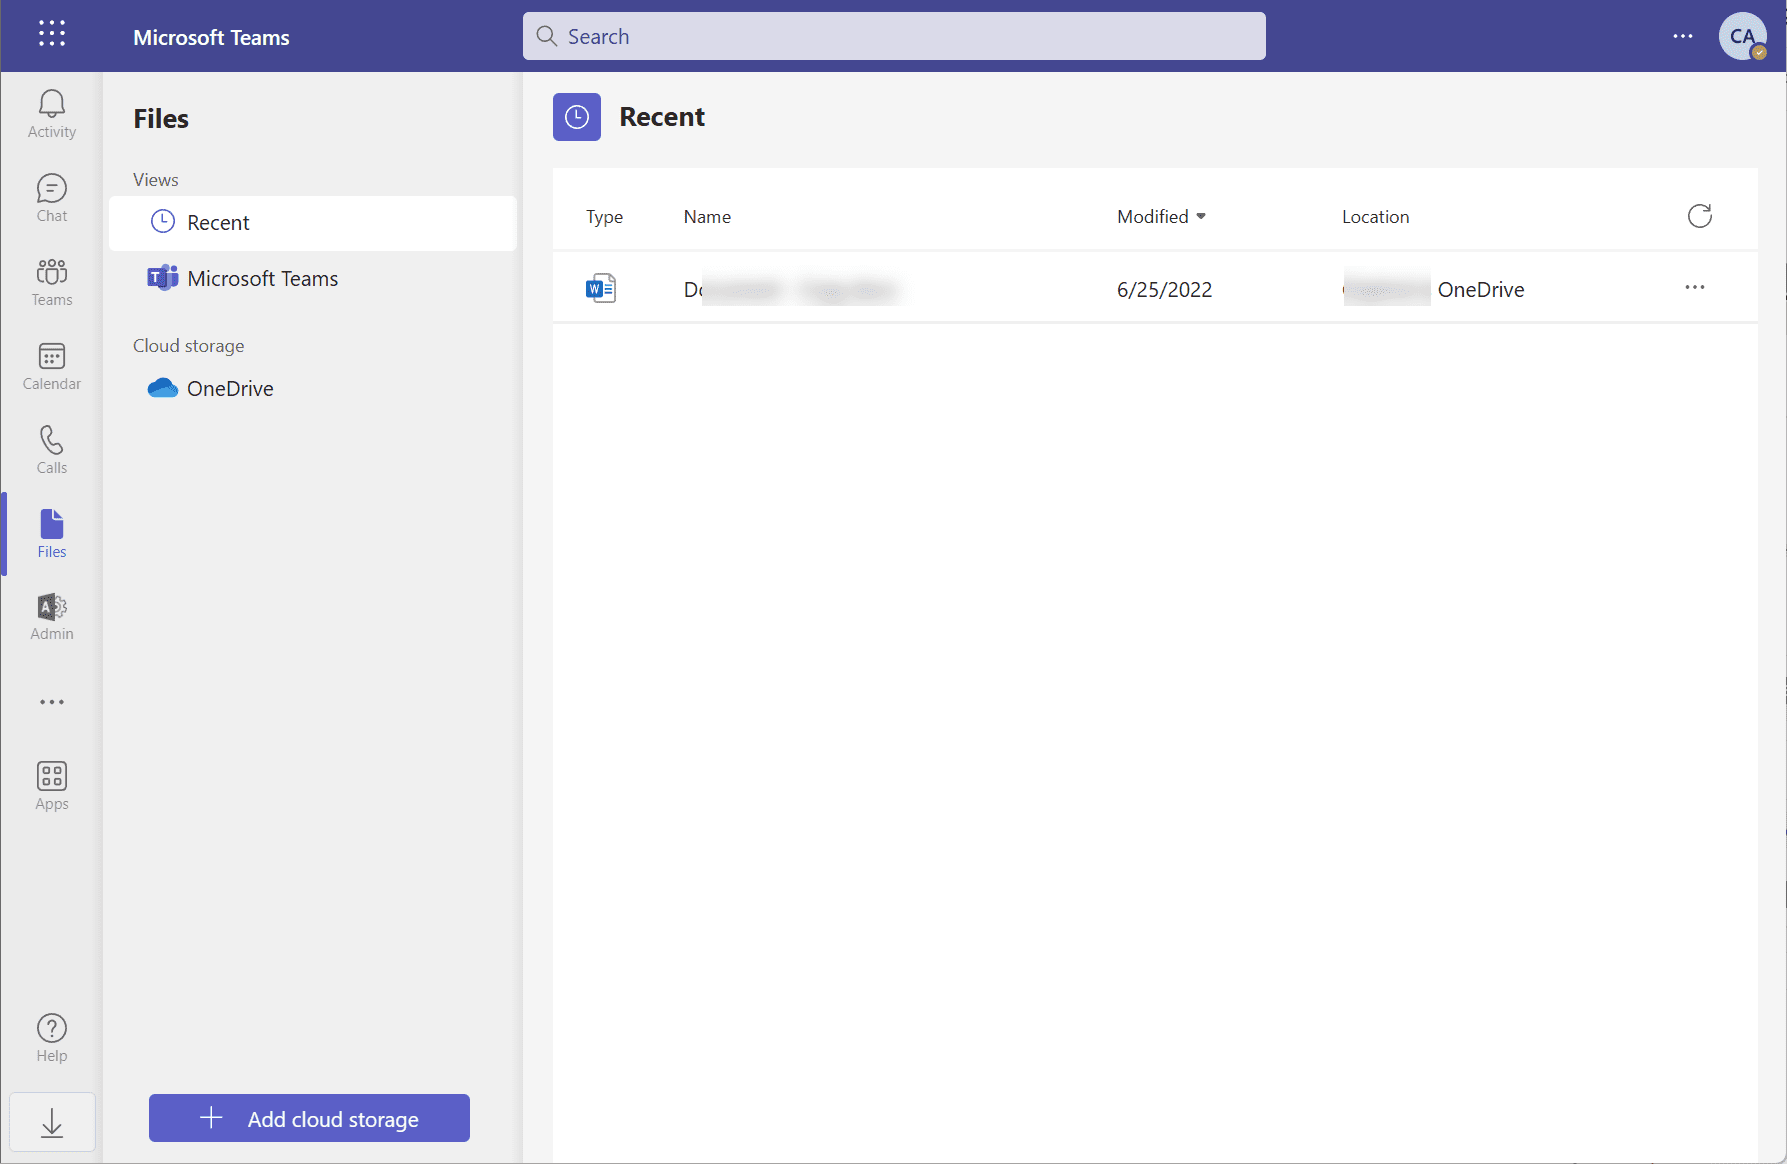This screenshot has height=1164, width=1787.
Task: Open the CA profile avatar
Action: click(1742, 36)
